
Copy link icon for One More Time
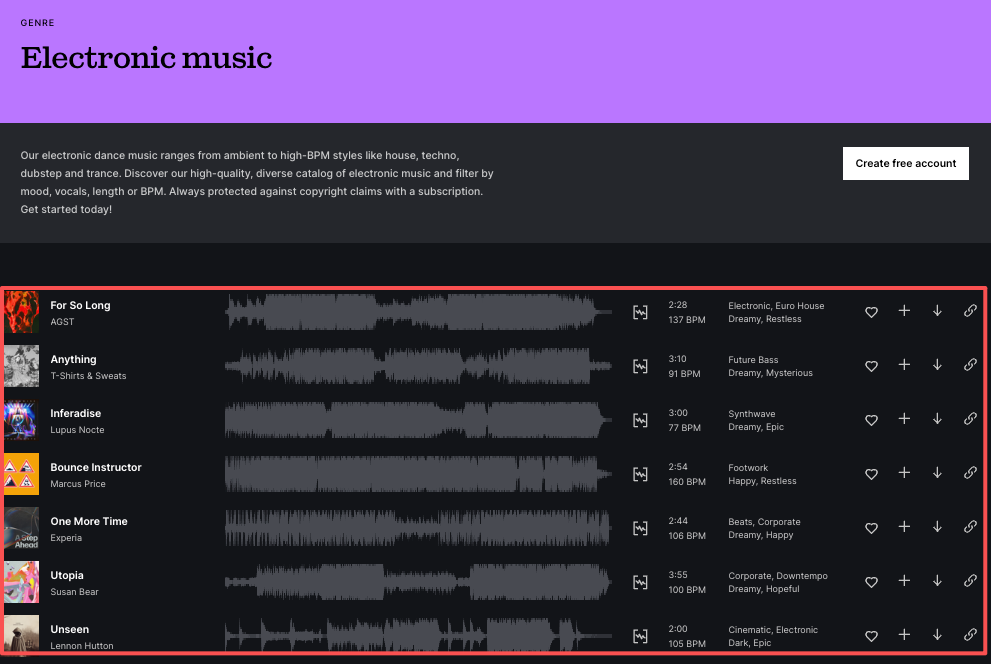tap(970, 527)
